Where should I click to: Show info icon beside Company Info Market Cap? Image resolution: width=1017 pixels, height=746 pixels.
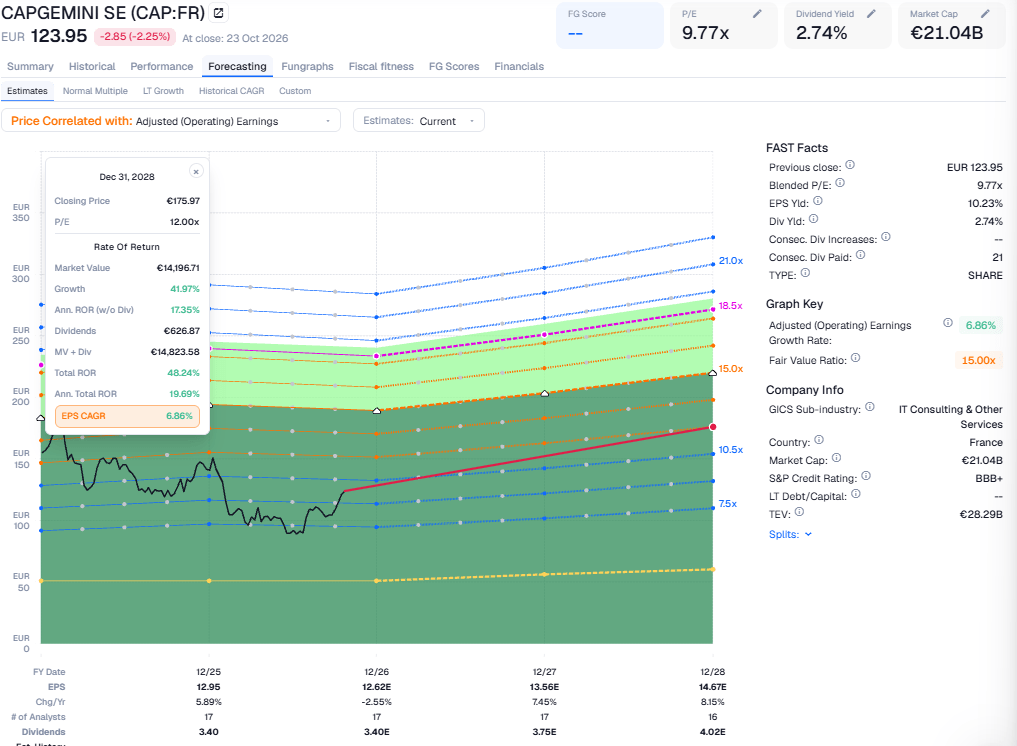tap(837, 458)
